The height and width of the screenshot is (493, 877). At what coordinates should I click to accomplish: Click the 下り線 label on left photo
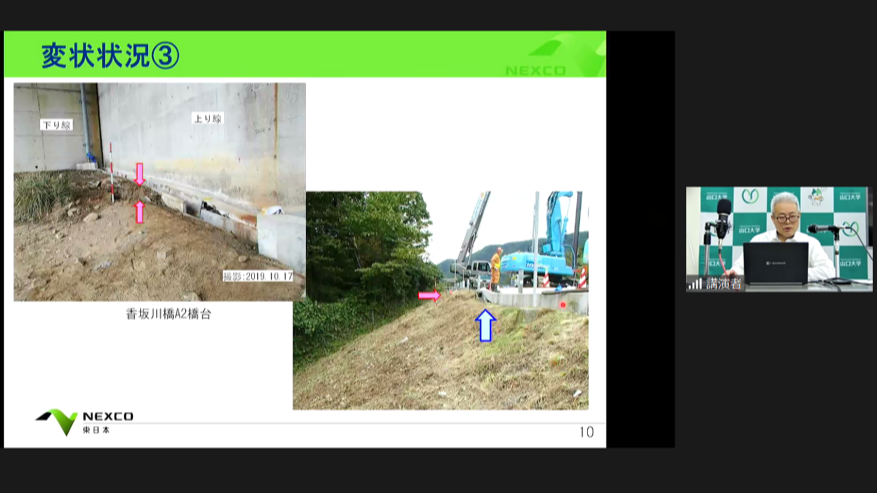pyautogui.click(x=55, y=125)
